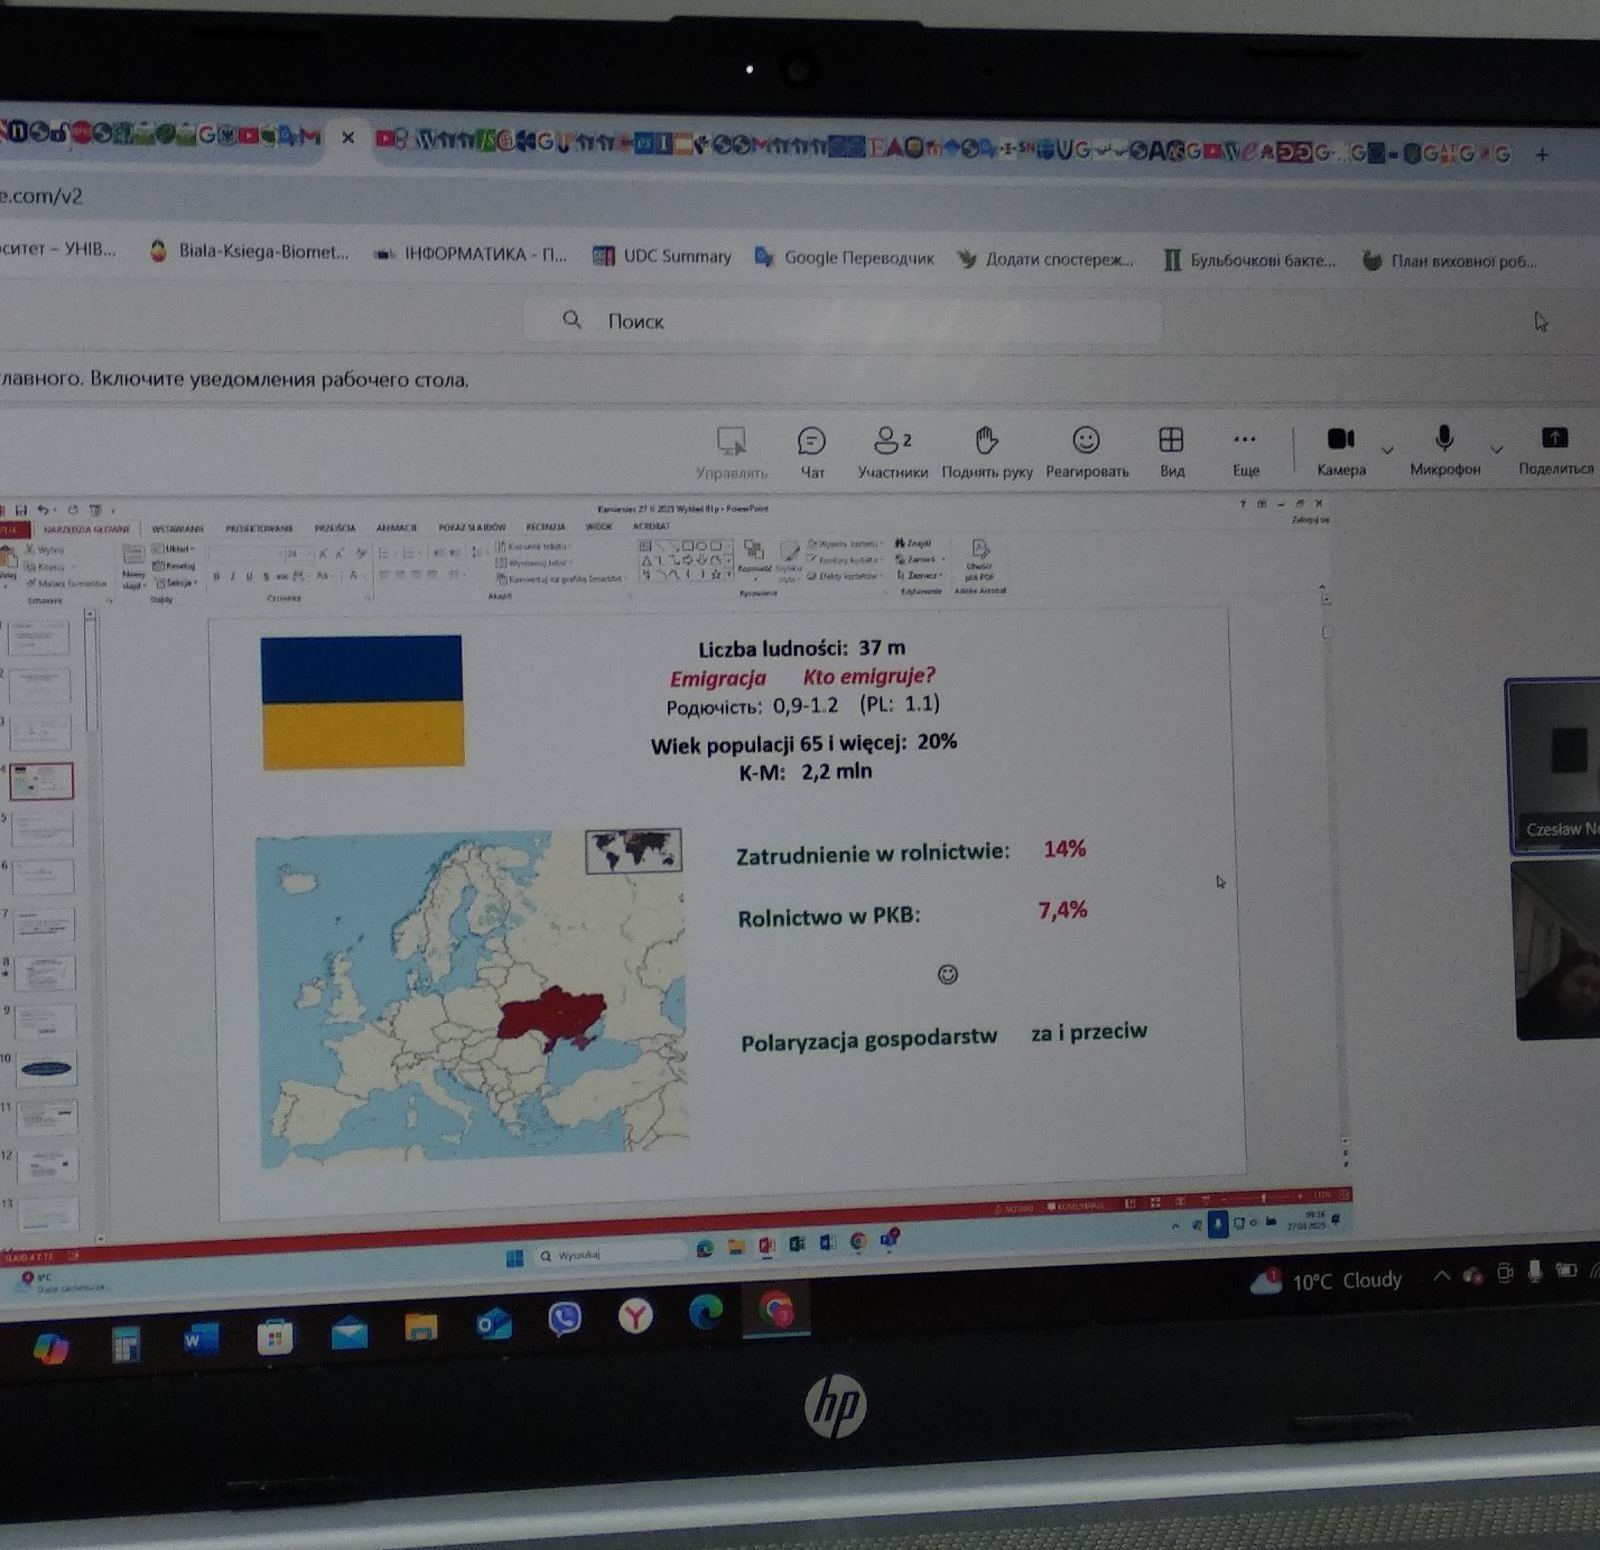
Task: Show hidden system tray icons
Action: coord(1441,1276)
